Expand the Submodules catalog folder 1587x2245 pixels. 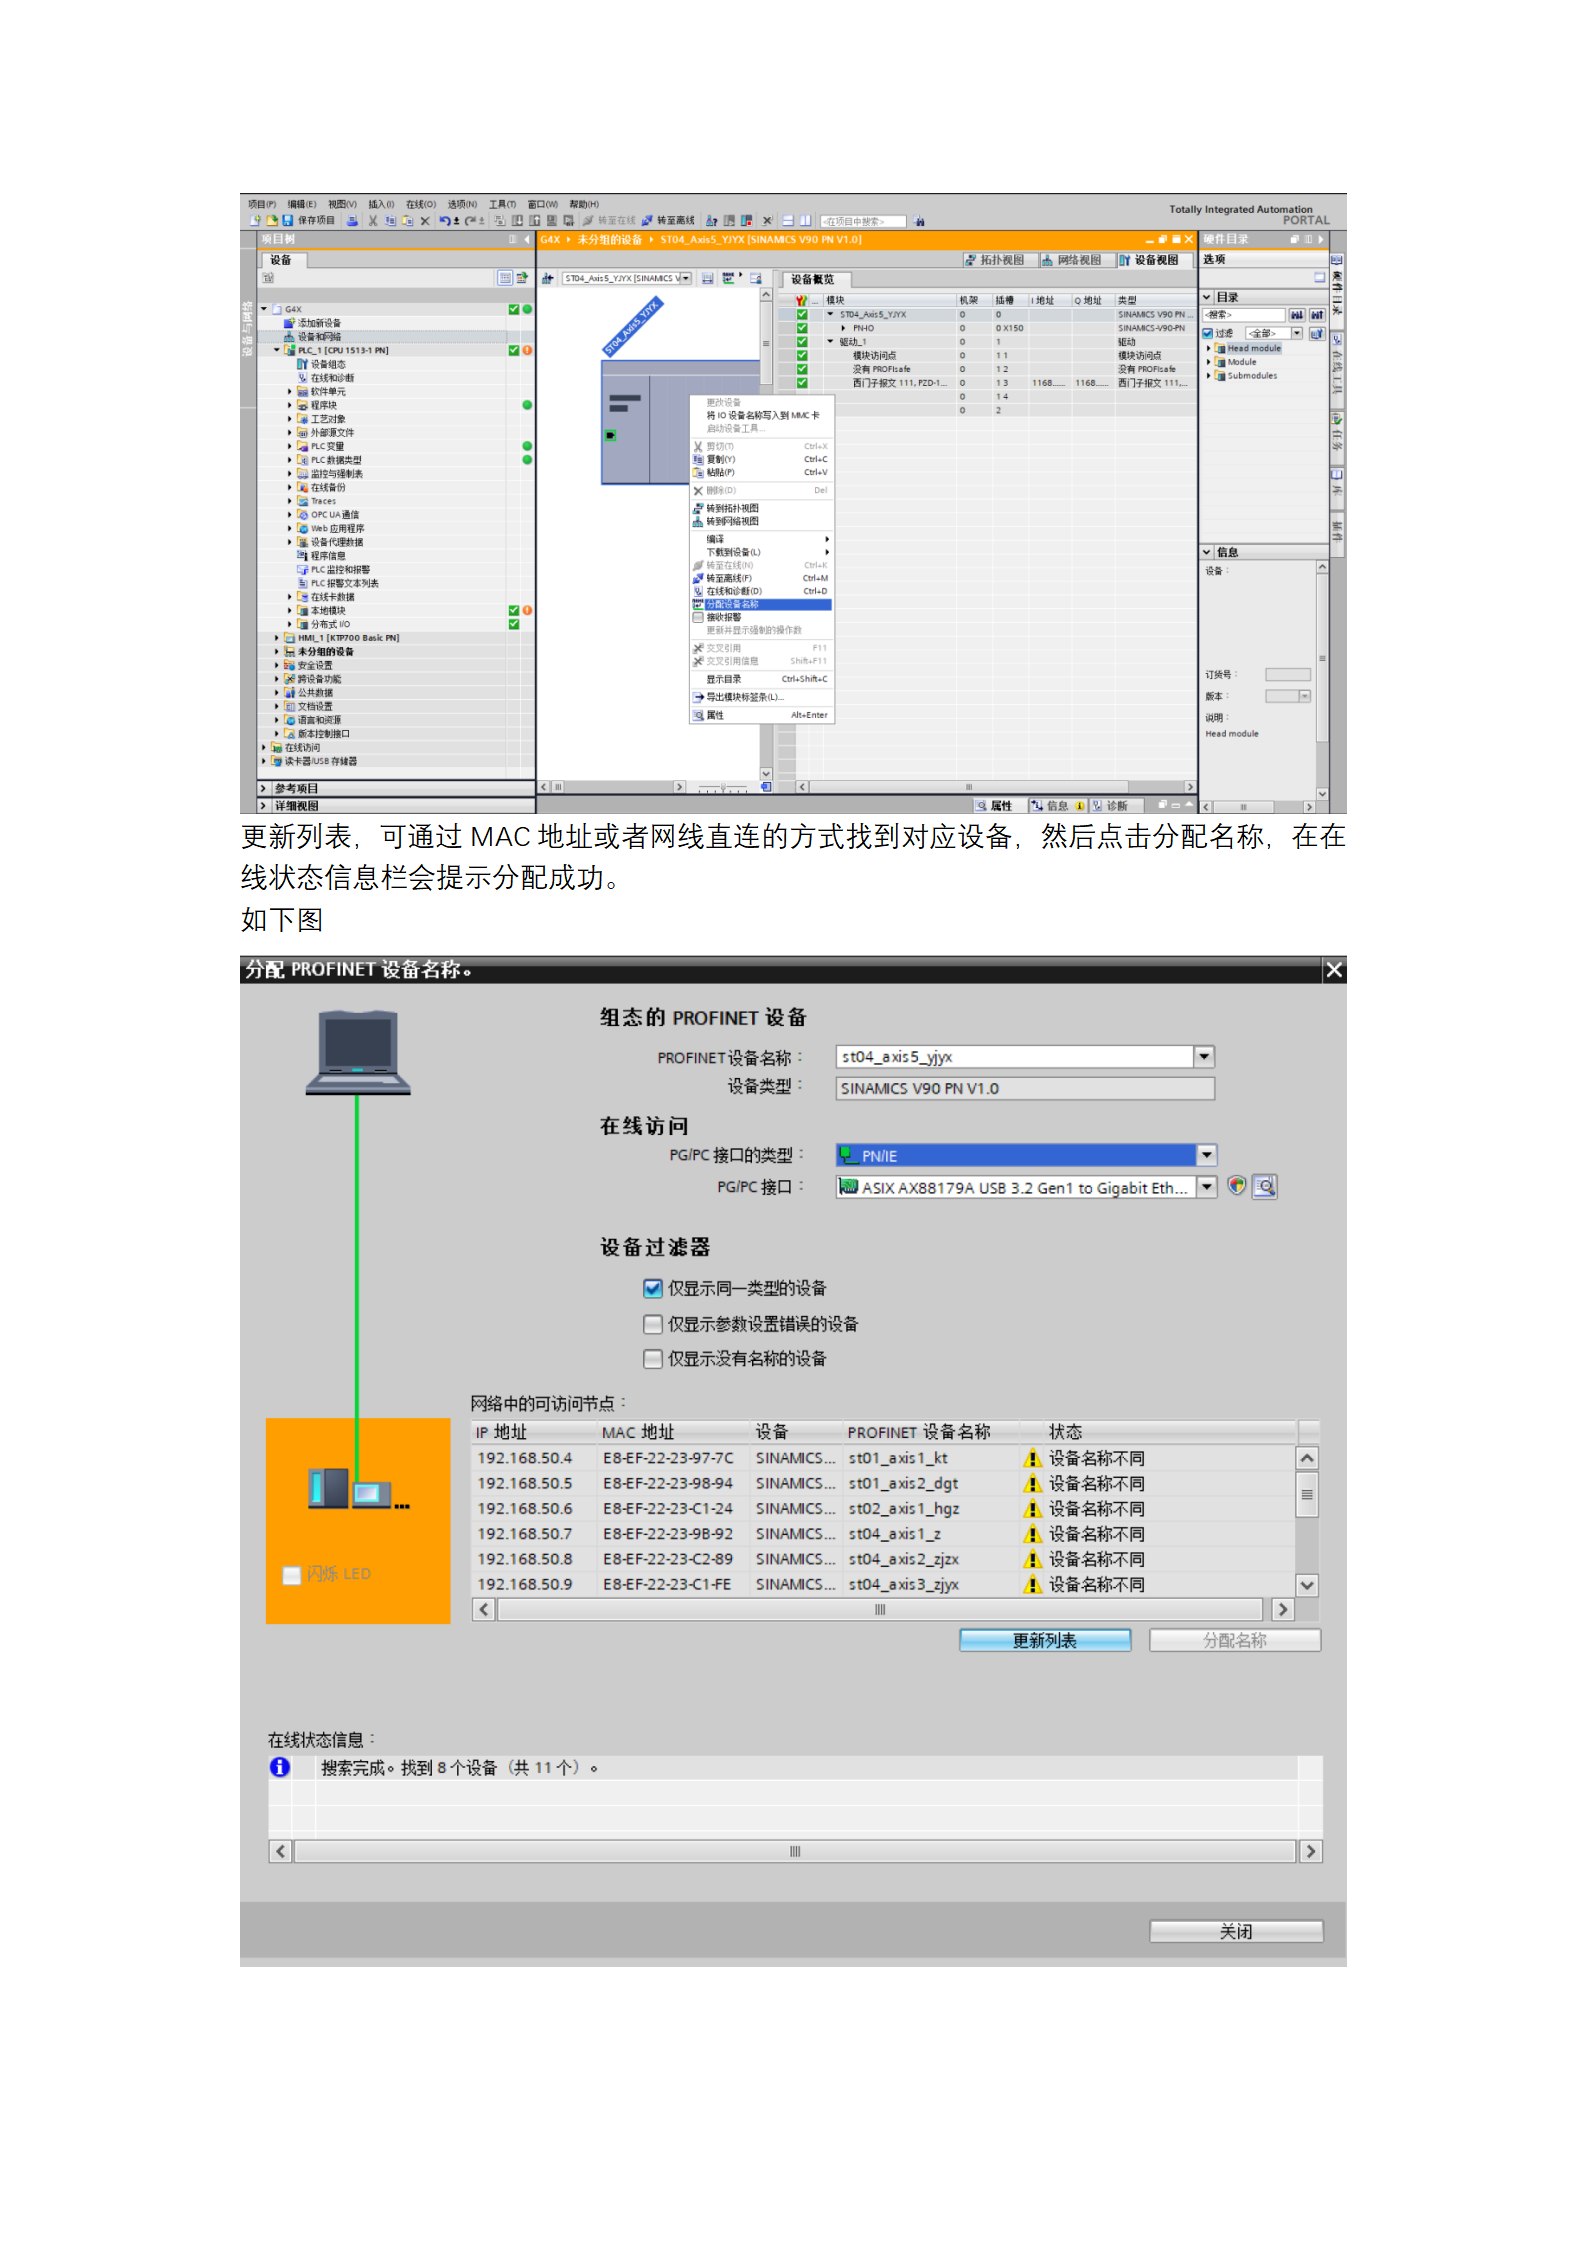(x=1208, y=376)
